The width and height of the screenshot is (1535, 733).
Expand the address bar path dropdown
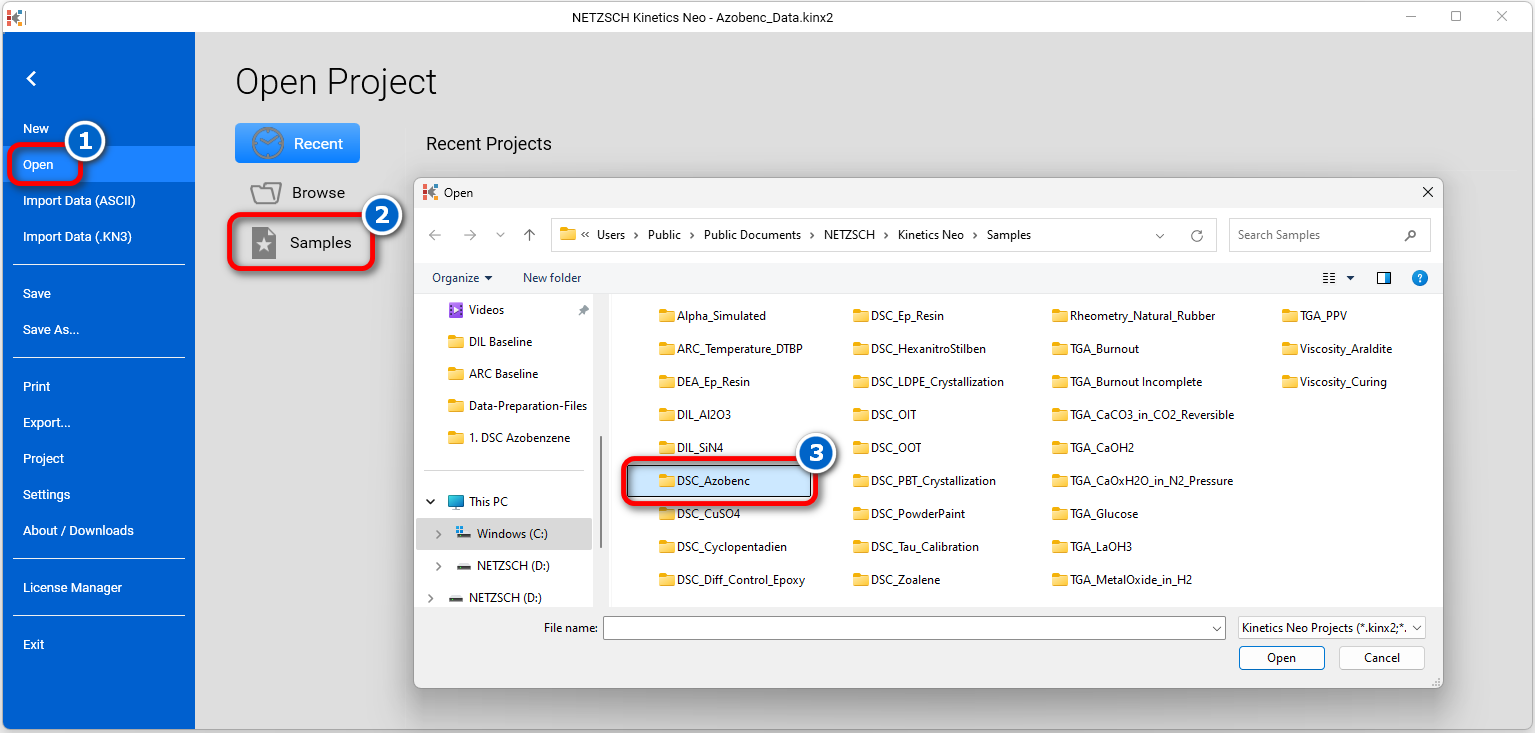click(x=1160, y=235)
